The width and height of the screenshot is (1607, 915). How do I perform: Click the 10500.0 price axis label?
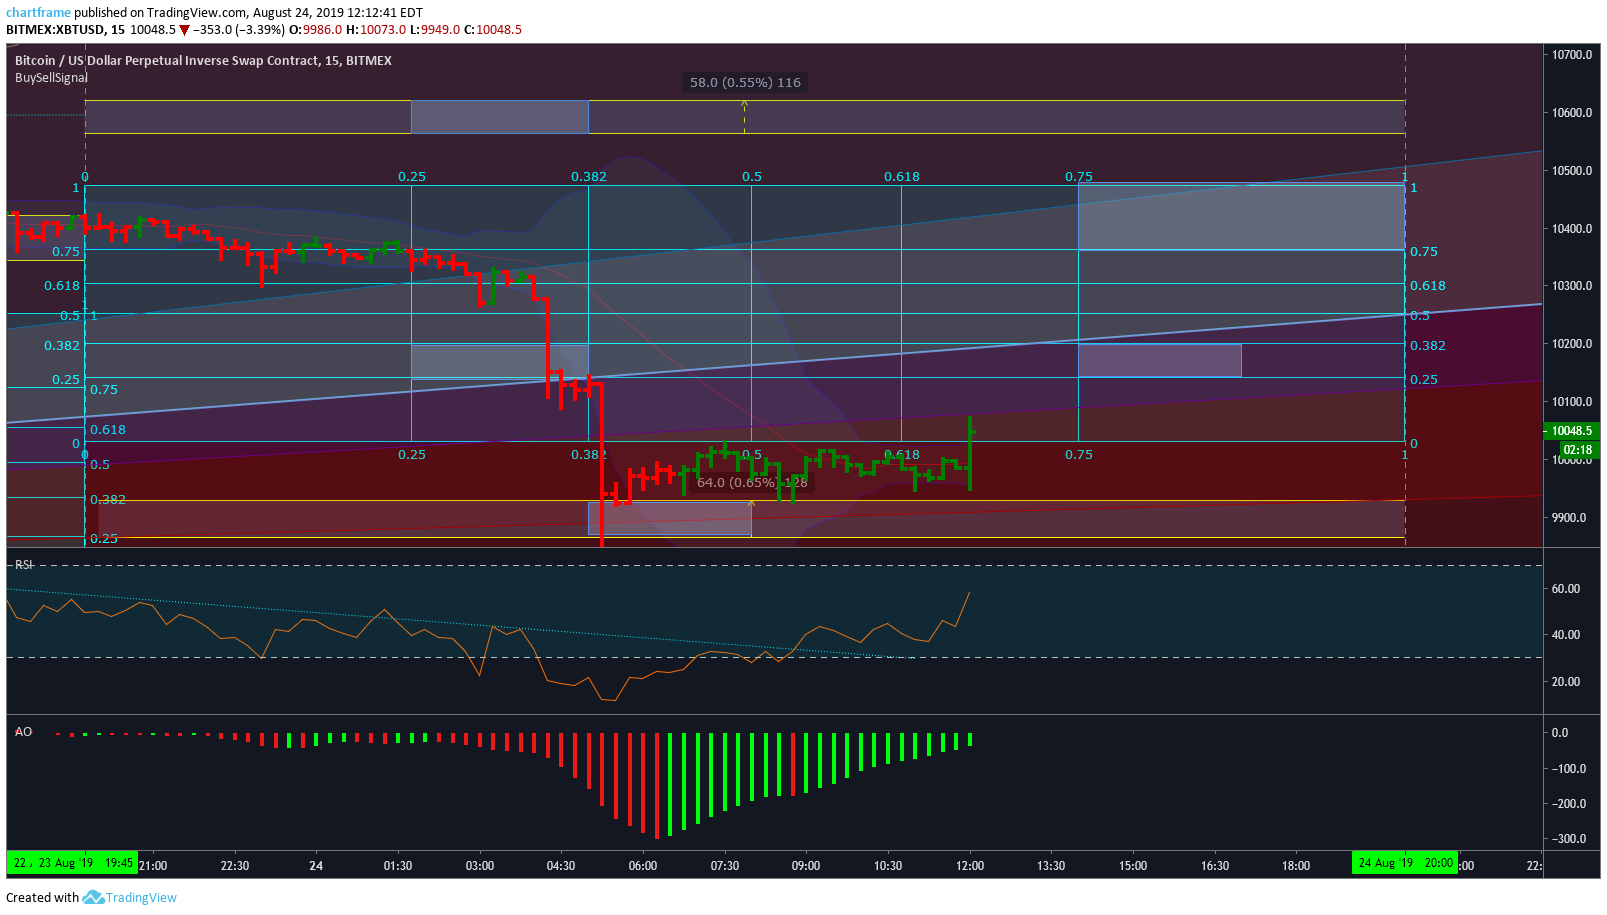[x=1572, y=171]
